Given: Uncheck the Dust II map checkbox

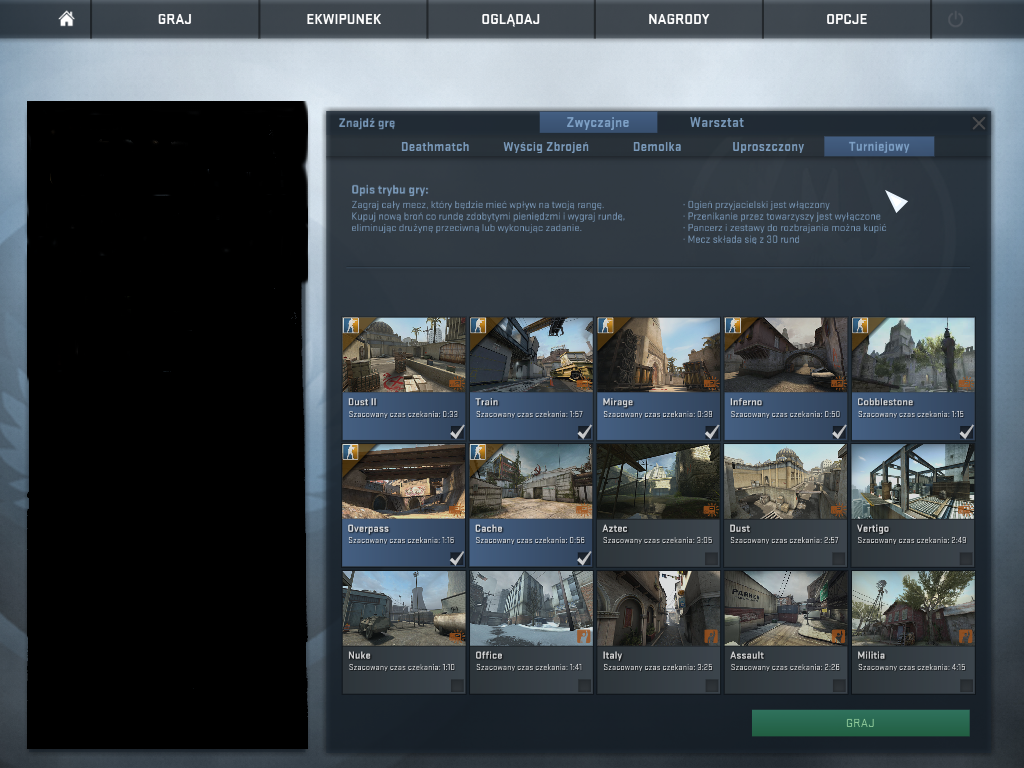Looking at the screenshot, I should [457, 432].
